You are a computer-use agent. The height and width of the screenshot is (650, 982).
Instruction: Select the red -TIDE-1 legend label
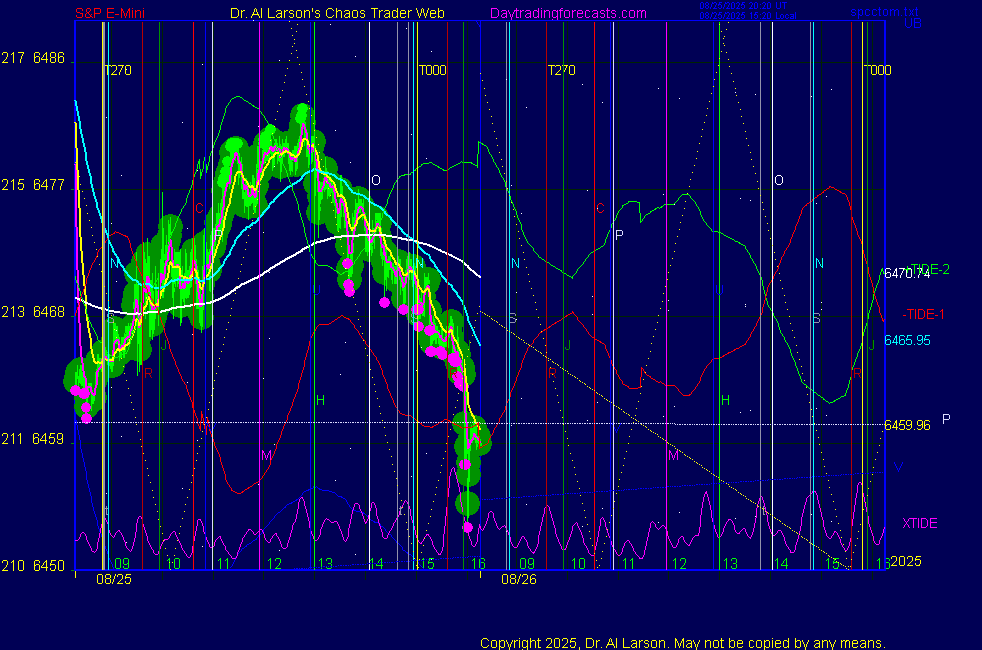923,314
